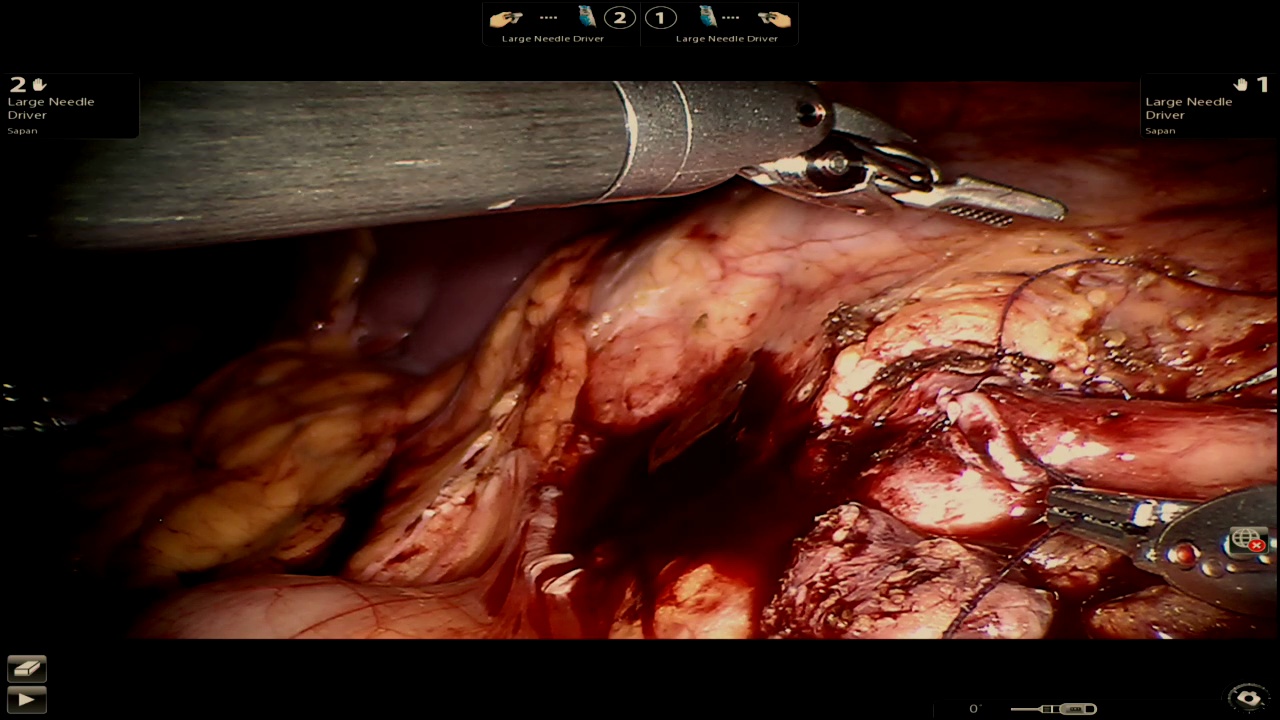Image resolution: width=1280 pixels, height=720 pixels.
Task: Click the arm 2 hand icon in left panel
Action: point(40,85)
